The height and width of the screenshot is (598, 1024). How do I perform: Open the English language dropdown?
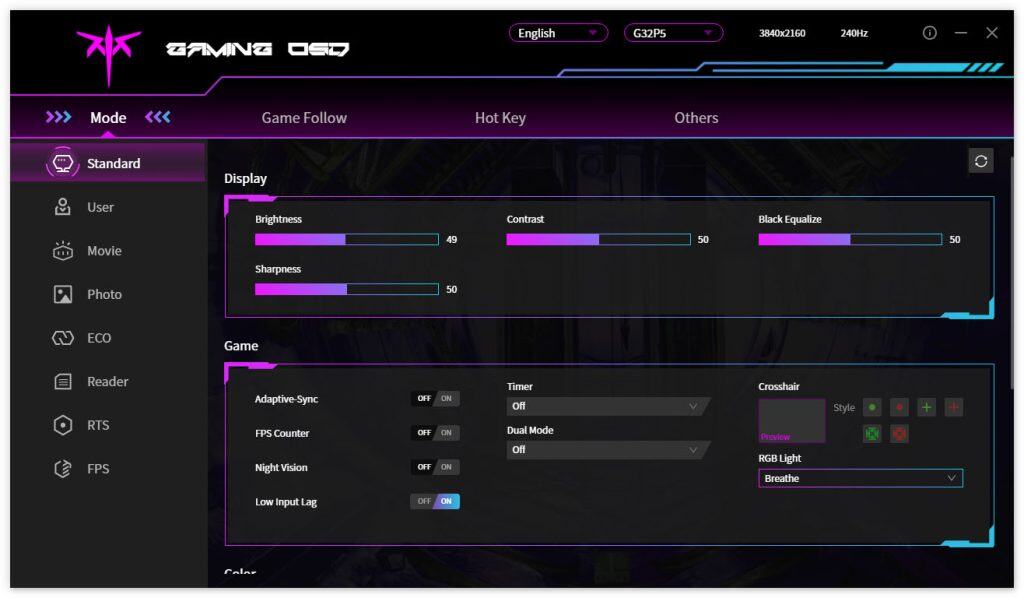point(558,33)
